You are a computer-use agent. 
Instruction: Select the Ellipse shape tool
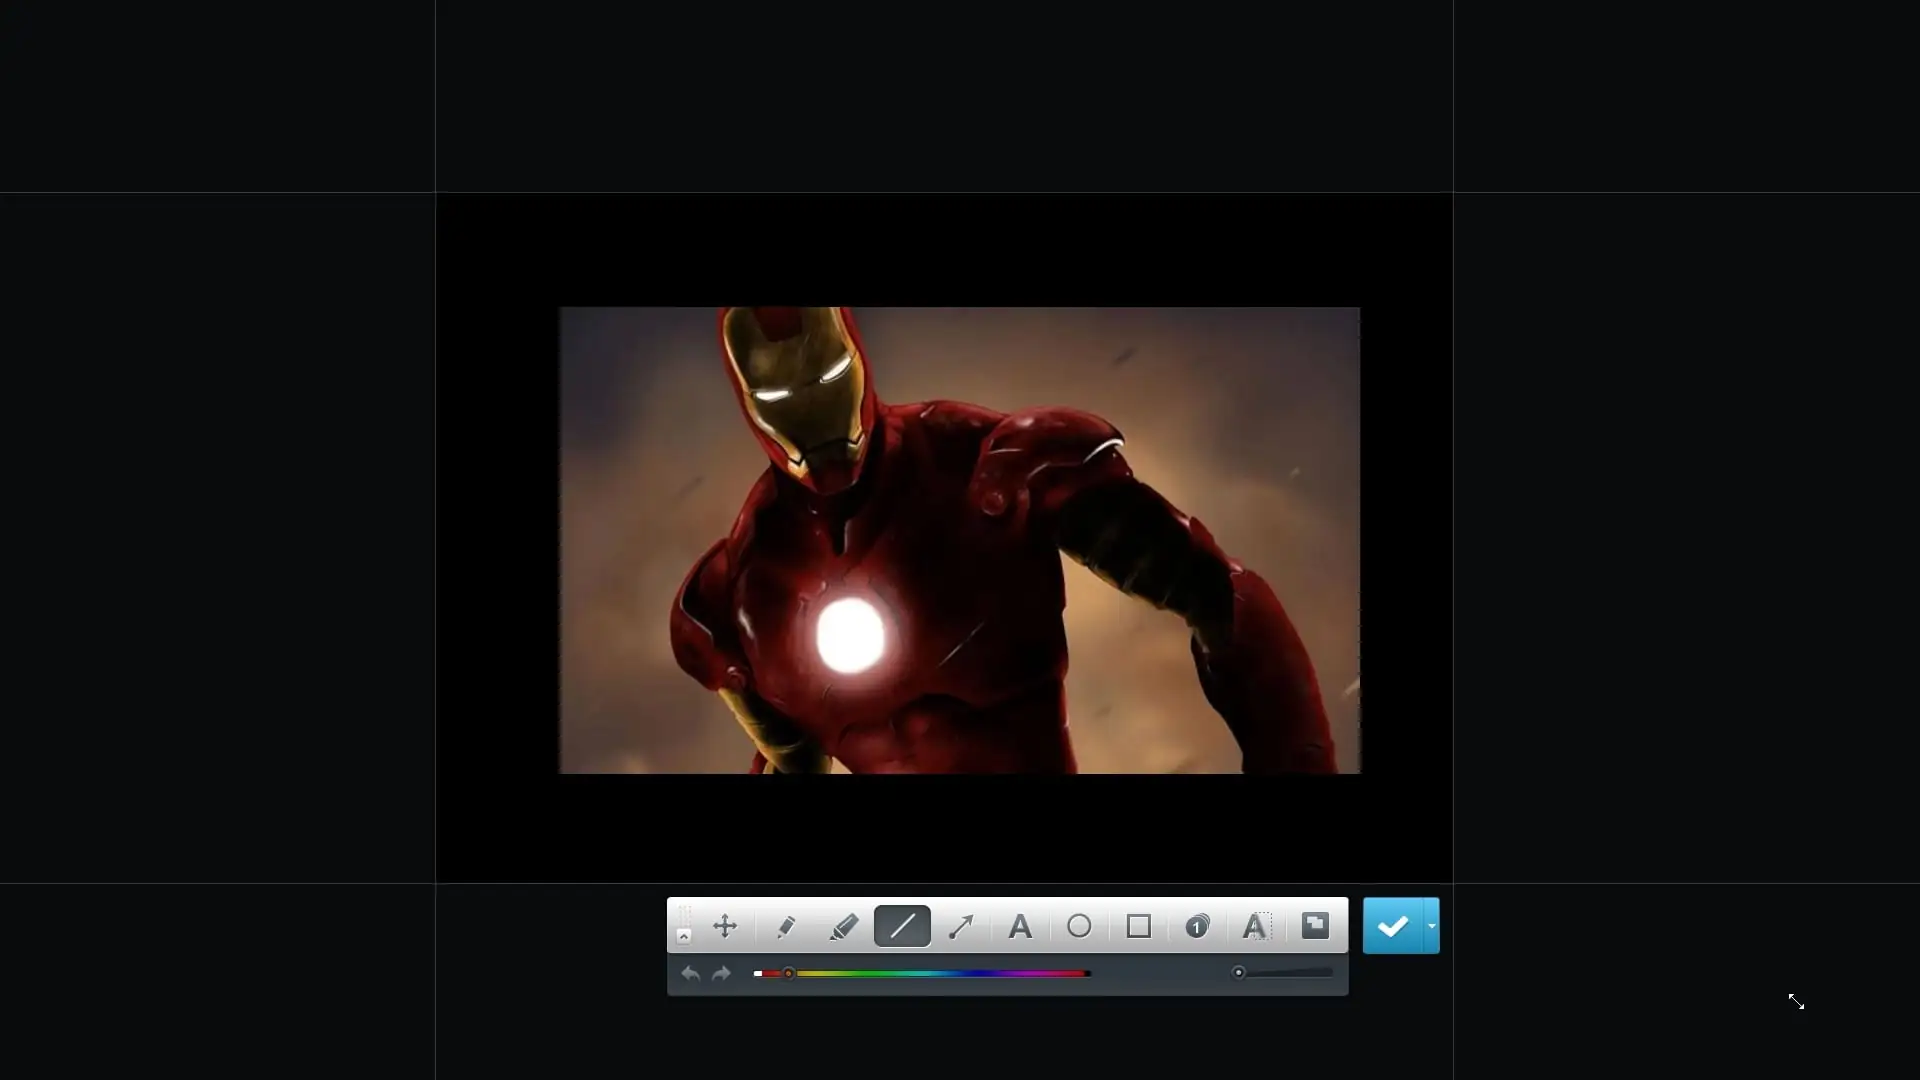[1079, 926]
